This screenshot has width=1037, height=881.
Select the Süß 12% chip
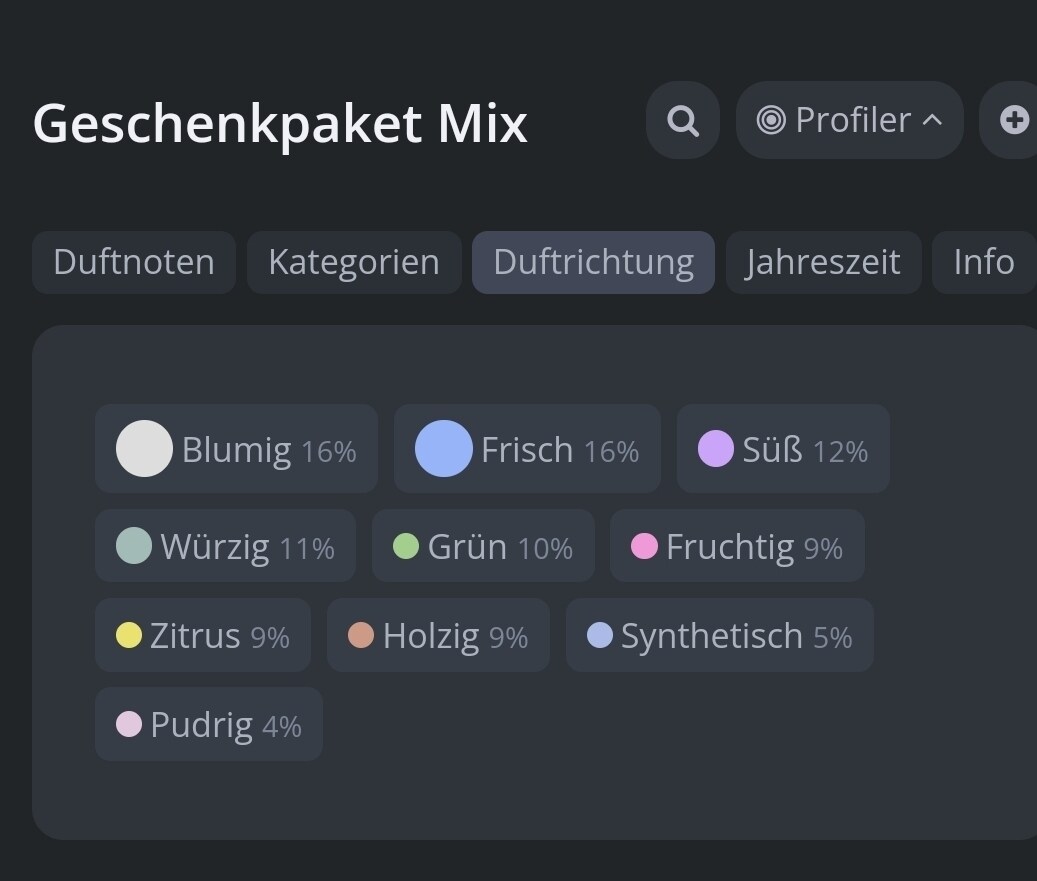point(783,448)
